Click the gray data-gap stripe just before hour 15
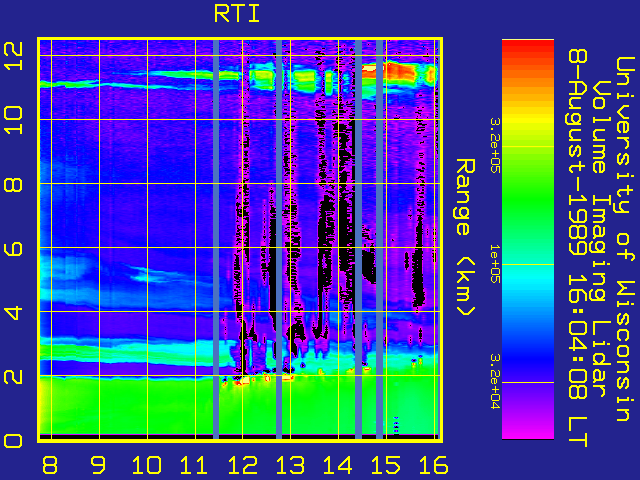Viewport: 640px width, 480px height. click(x=379, y=239)
